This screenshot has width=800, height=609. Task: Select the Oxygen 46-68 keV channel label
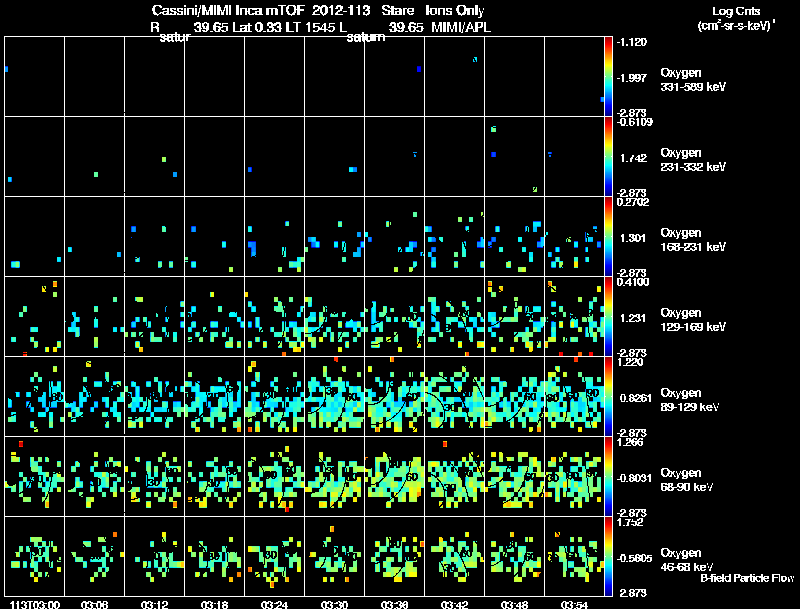coord(686,560)
